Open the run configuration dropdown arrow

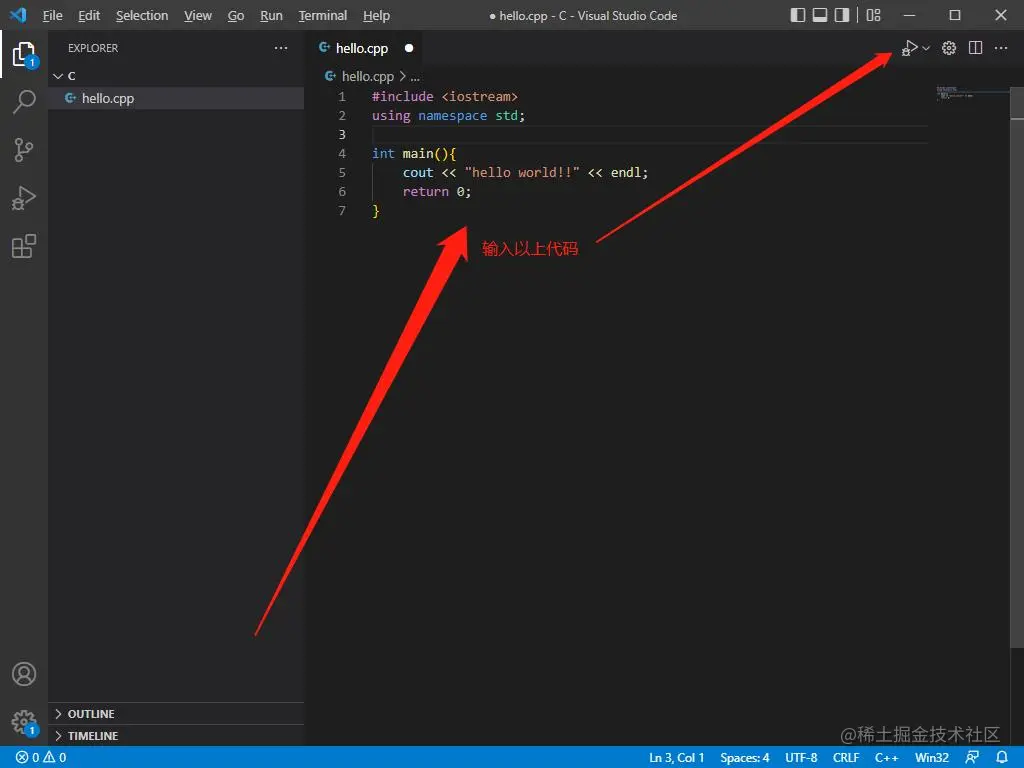click(x=926, y=47)
